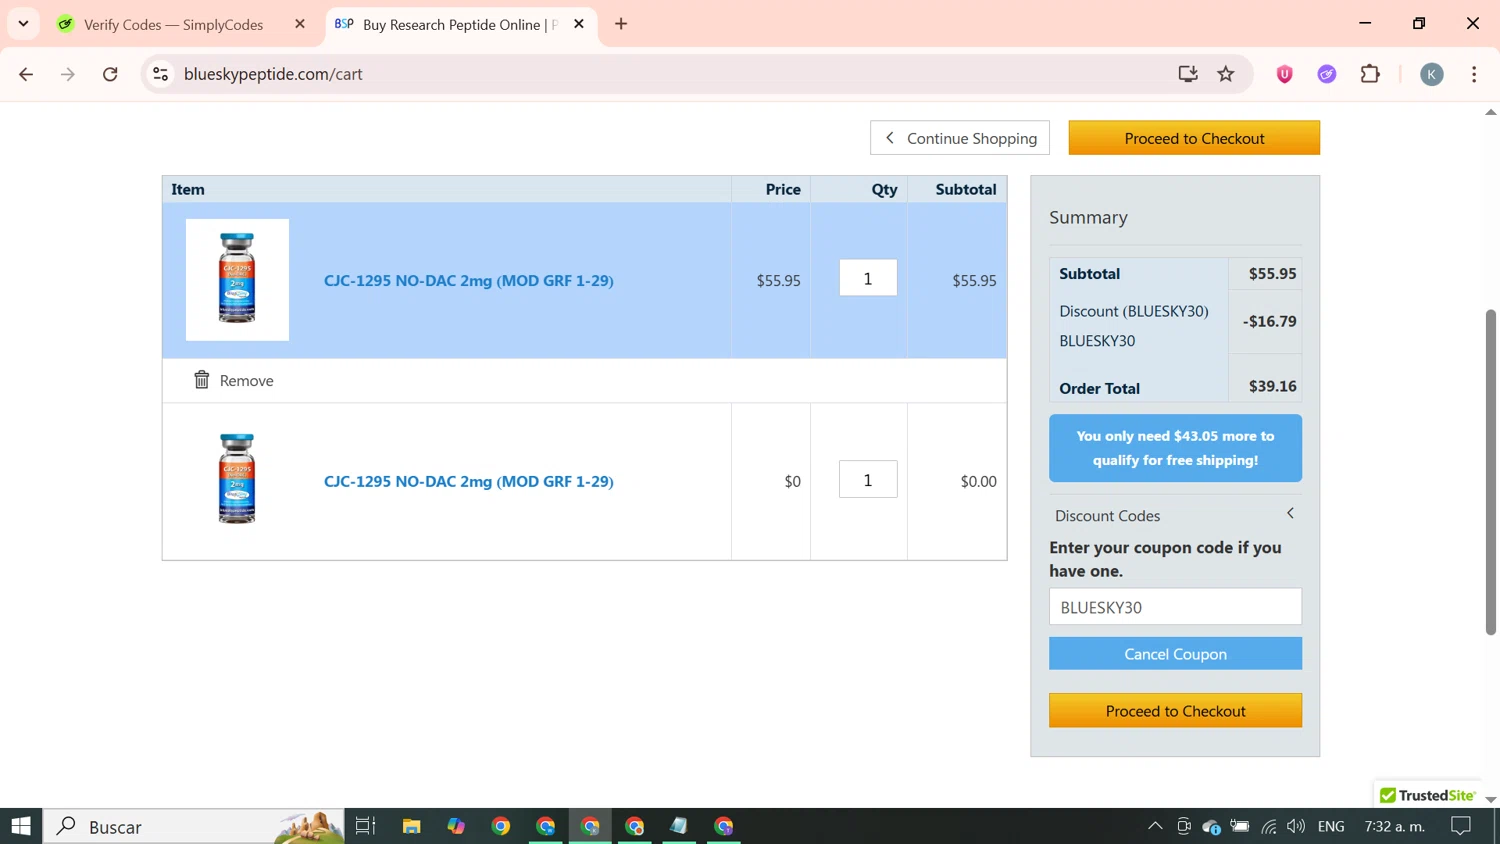Close the Buy Research Peptide tab

[x=579, y=24]
